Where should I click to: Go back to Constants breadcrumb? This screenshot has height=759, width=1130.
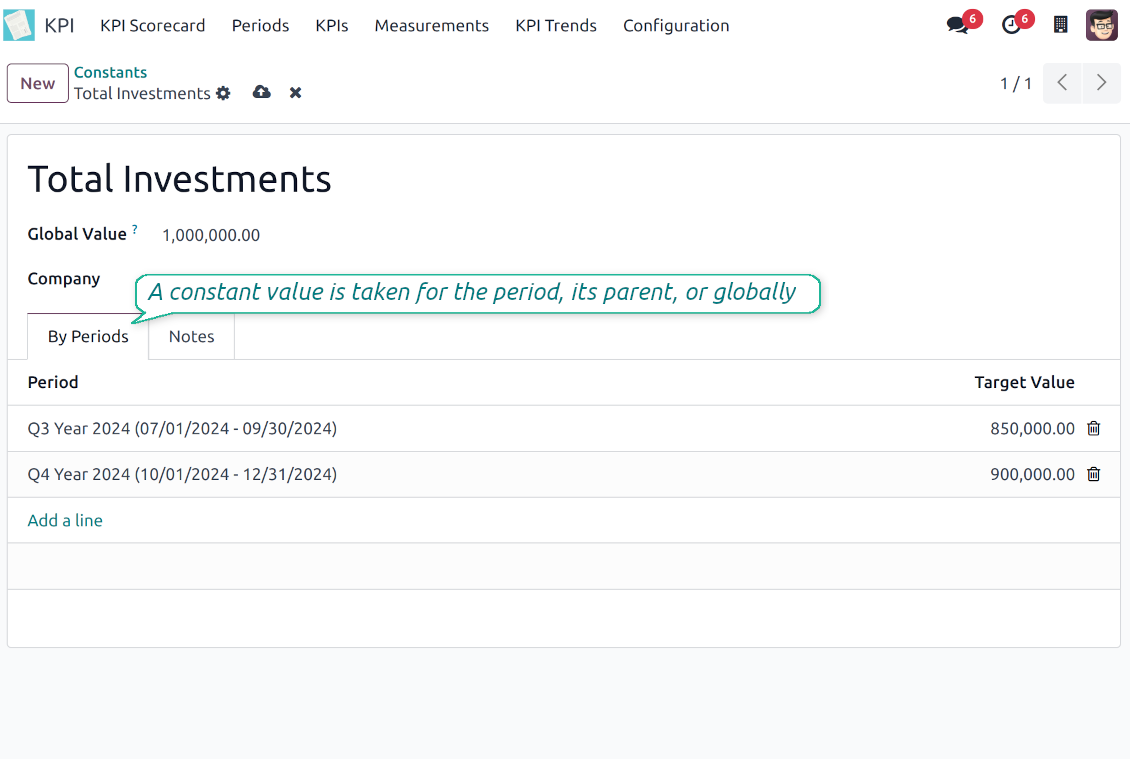[x=110, y=72]
